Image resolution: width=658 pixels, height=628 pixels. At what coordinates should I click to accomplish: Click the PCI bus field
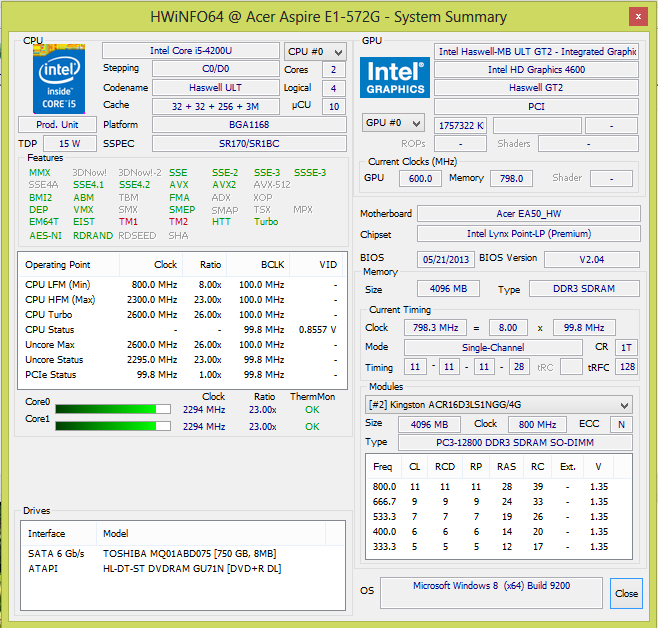tap(536, 107)
